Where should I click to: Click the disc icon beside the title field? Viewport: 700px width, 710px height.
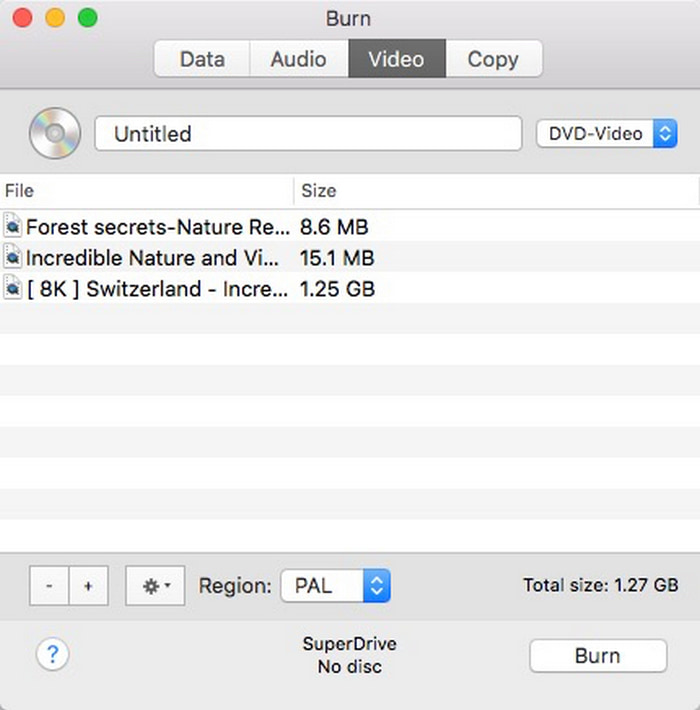pyautogui.click(x=54, y=134)
